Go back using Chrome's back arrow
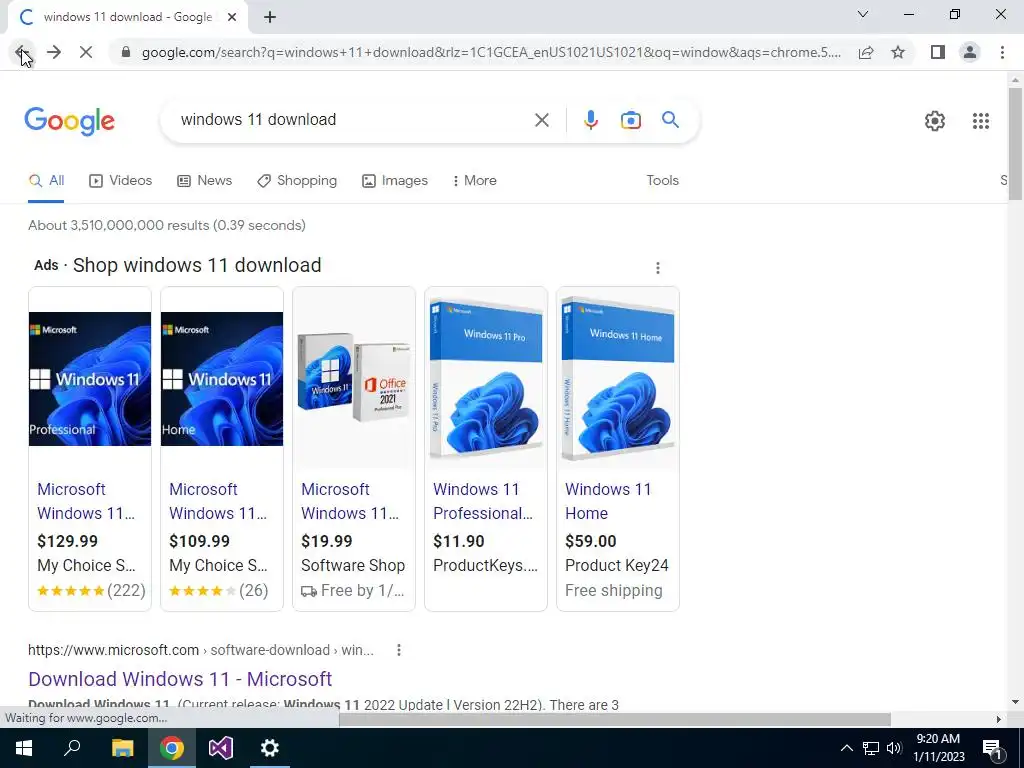 tap(22, 52)
